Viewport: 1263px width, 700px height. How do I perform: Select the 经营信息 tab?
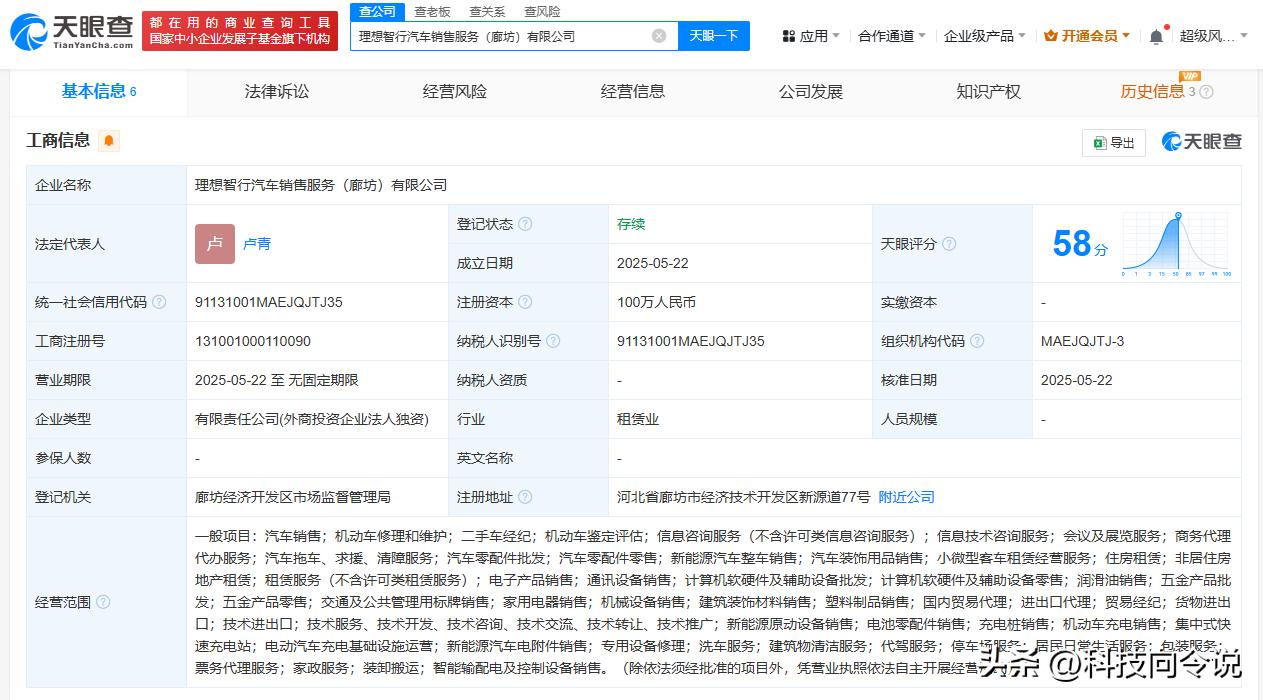633,92
